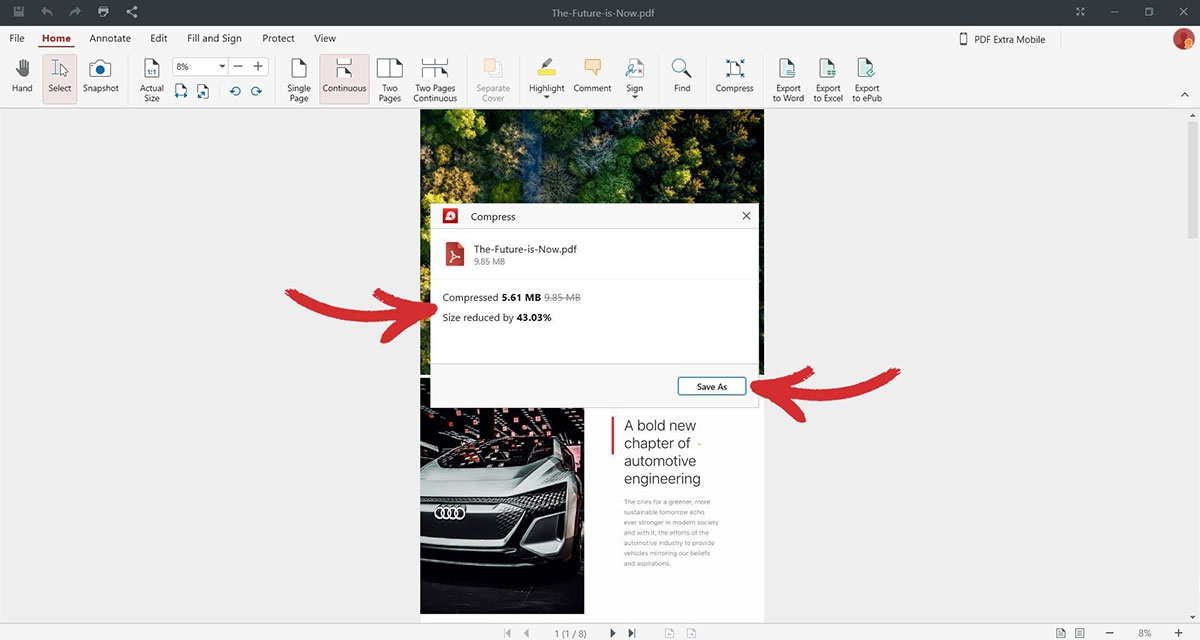Screen dimensions: 1200x640
Task: Click the 8% zoom value in status bar
Action: tap(1144, 633)
